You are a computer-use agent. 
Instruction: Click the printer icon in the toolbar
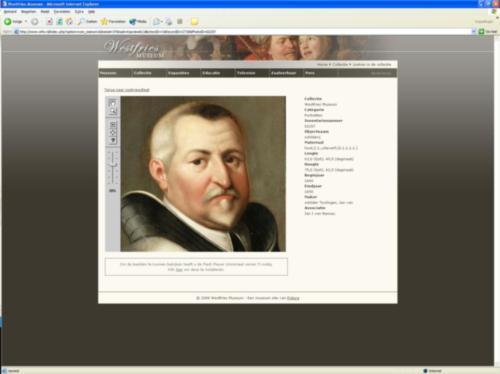[x=169, y=22]
